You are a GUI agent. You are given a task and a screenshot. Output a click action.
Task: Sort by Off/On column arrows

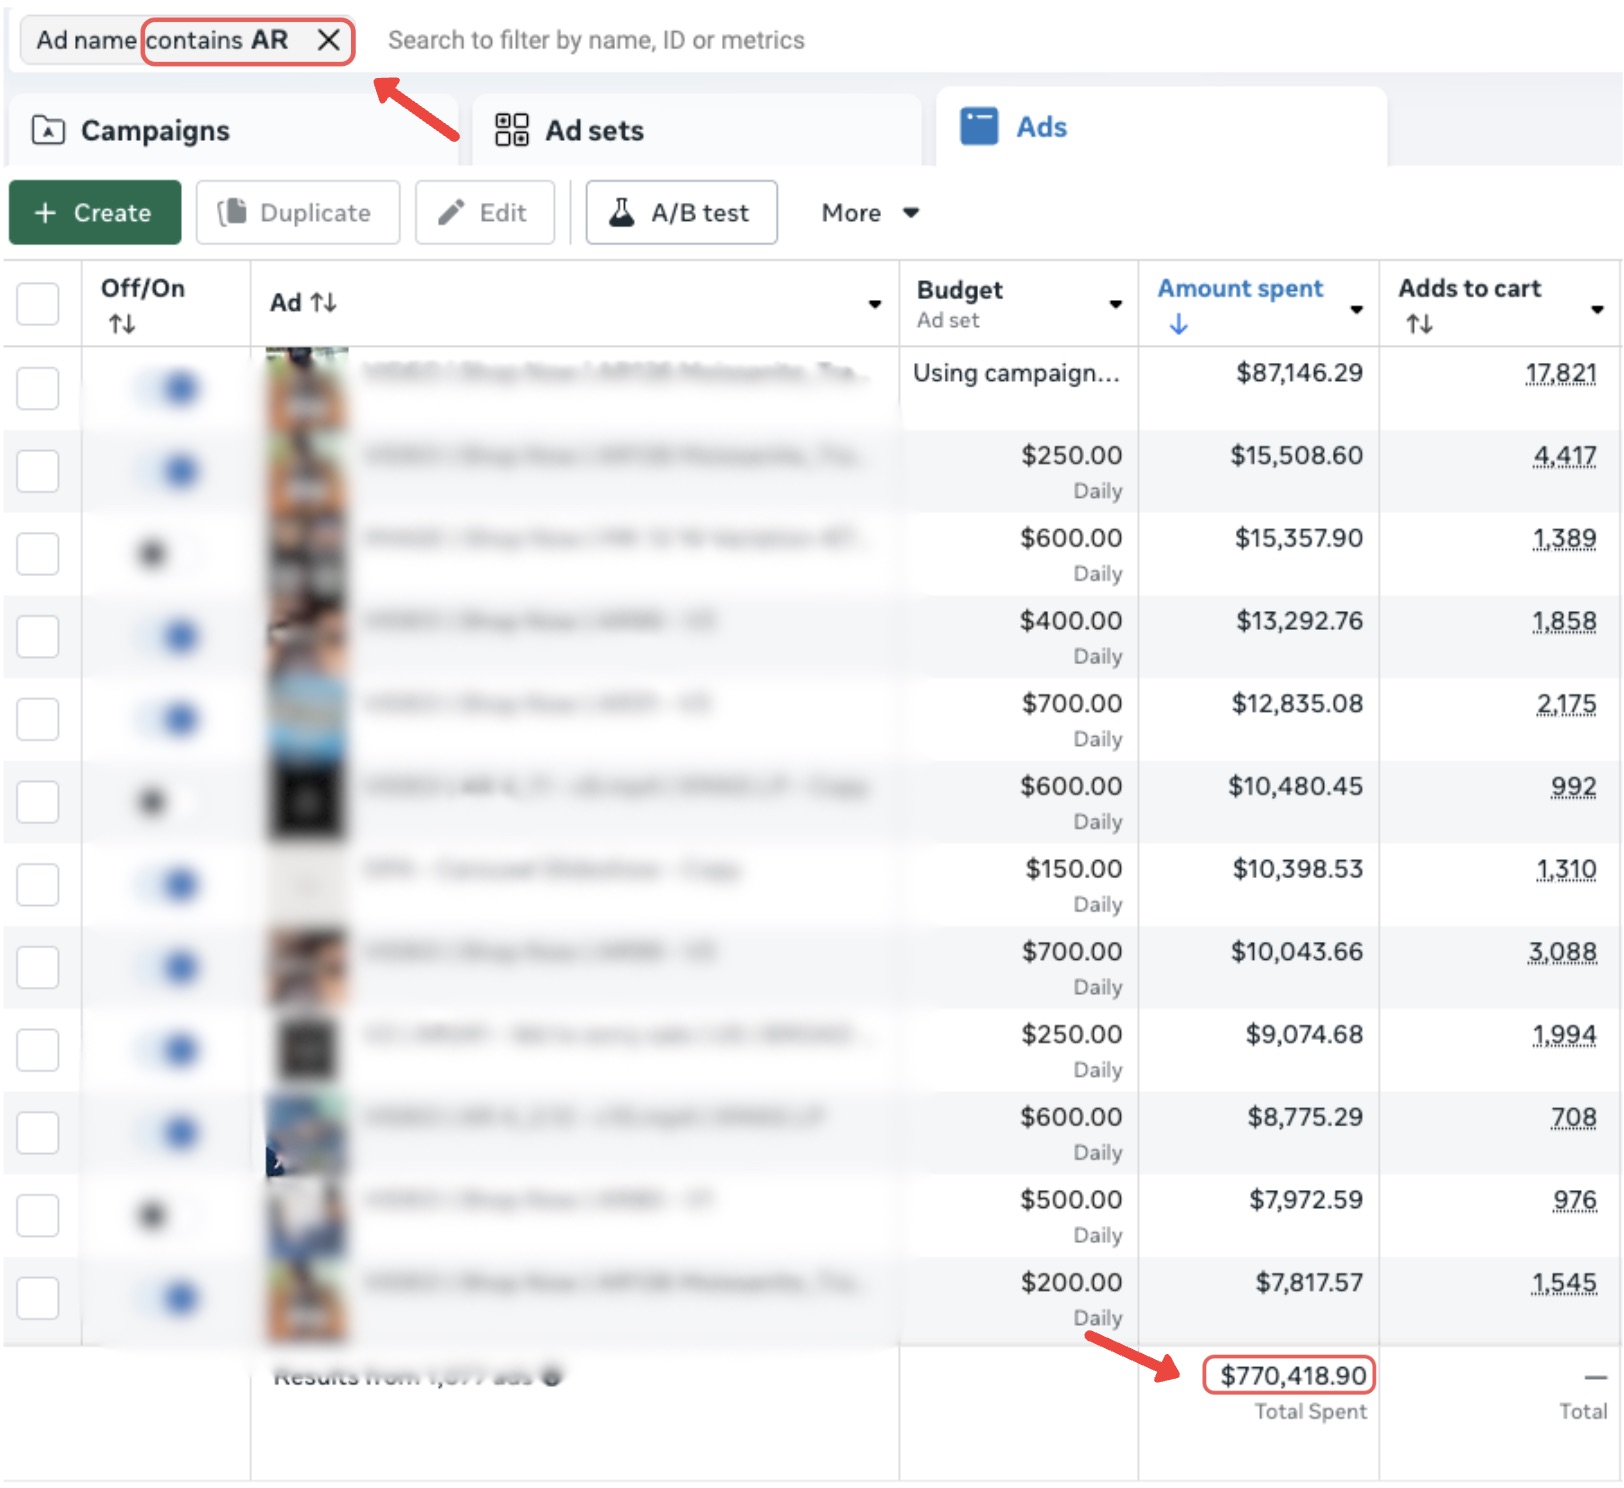(x=122, y=324)
